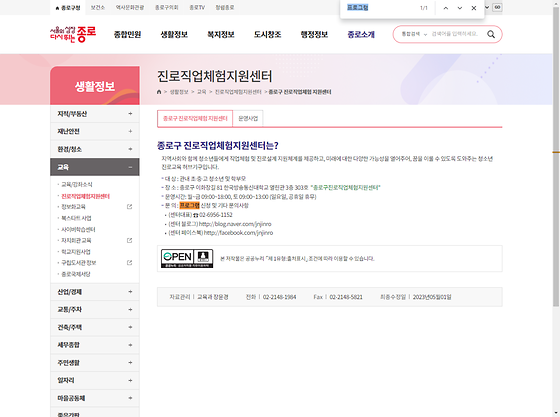560x417 pixels.
Task: Expand the 마을공동체 menu
Action: coord(95,398)
